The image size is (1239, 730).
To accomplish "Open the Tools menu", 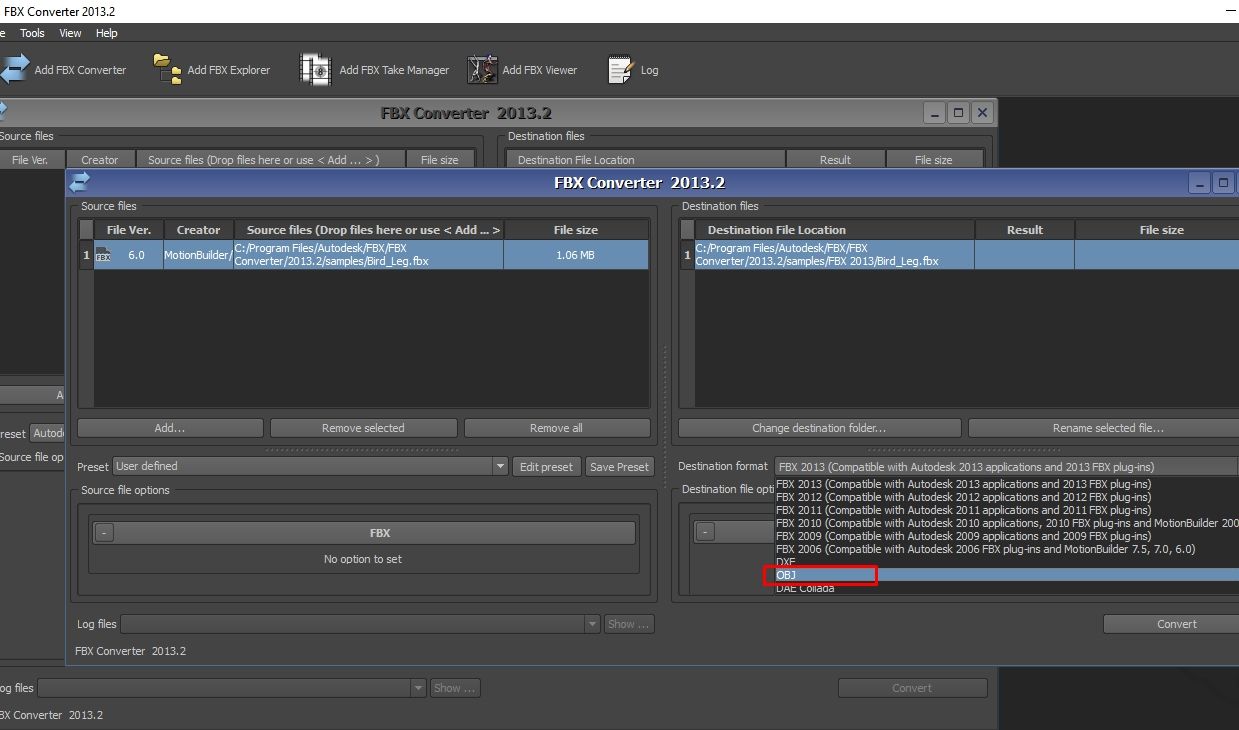I will [32, 32].
